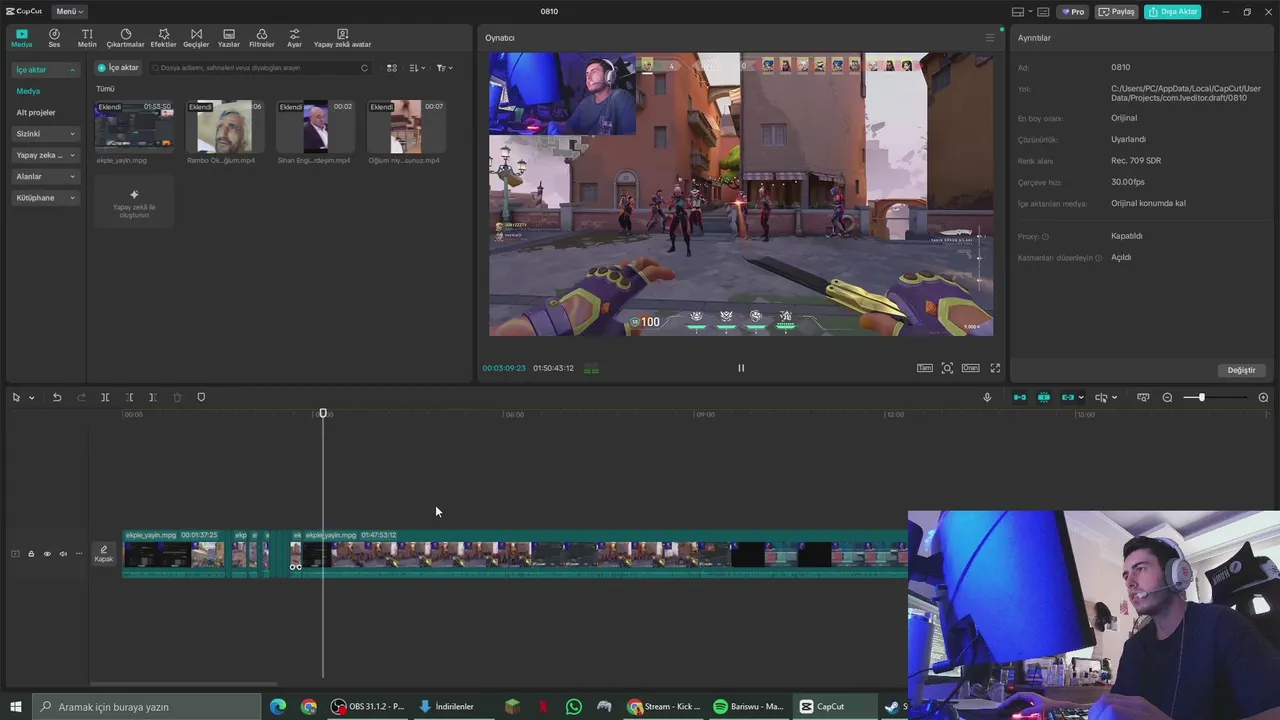Open the Menü dropdown
The width and height of the screenshot is (1280, 720).
69,11
